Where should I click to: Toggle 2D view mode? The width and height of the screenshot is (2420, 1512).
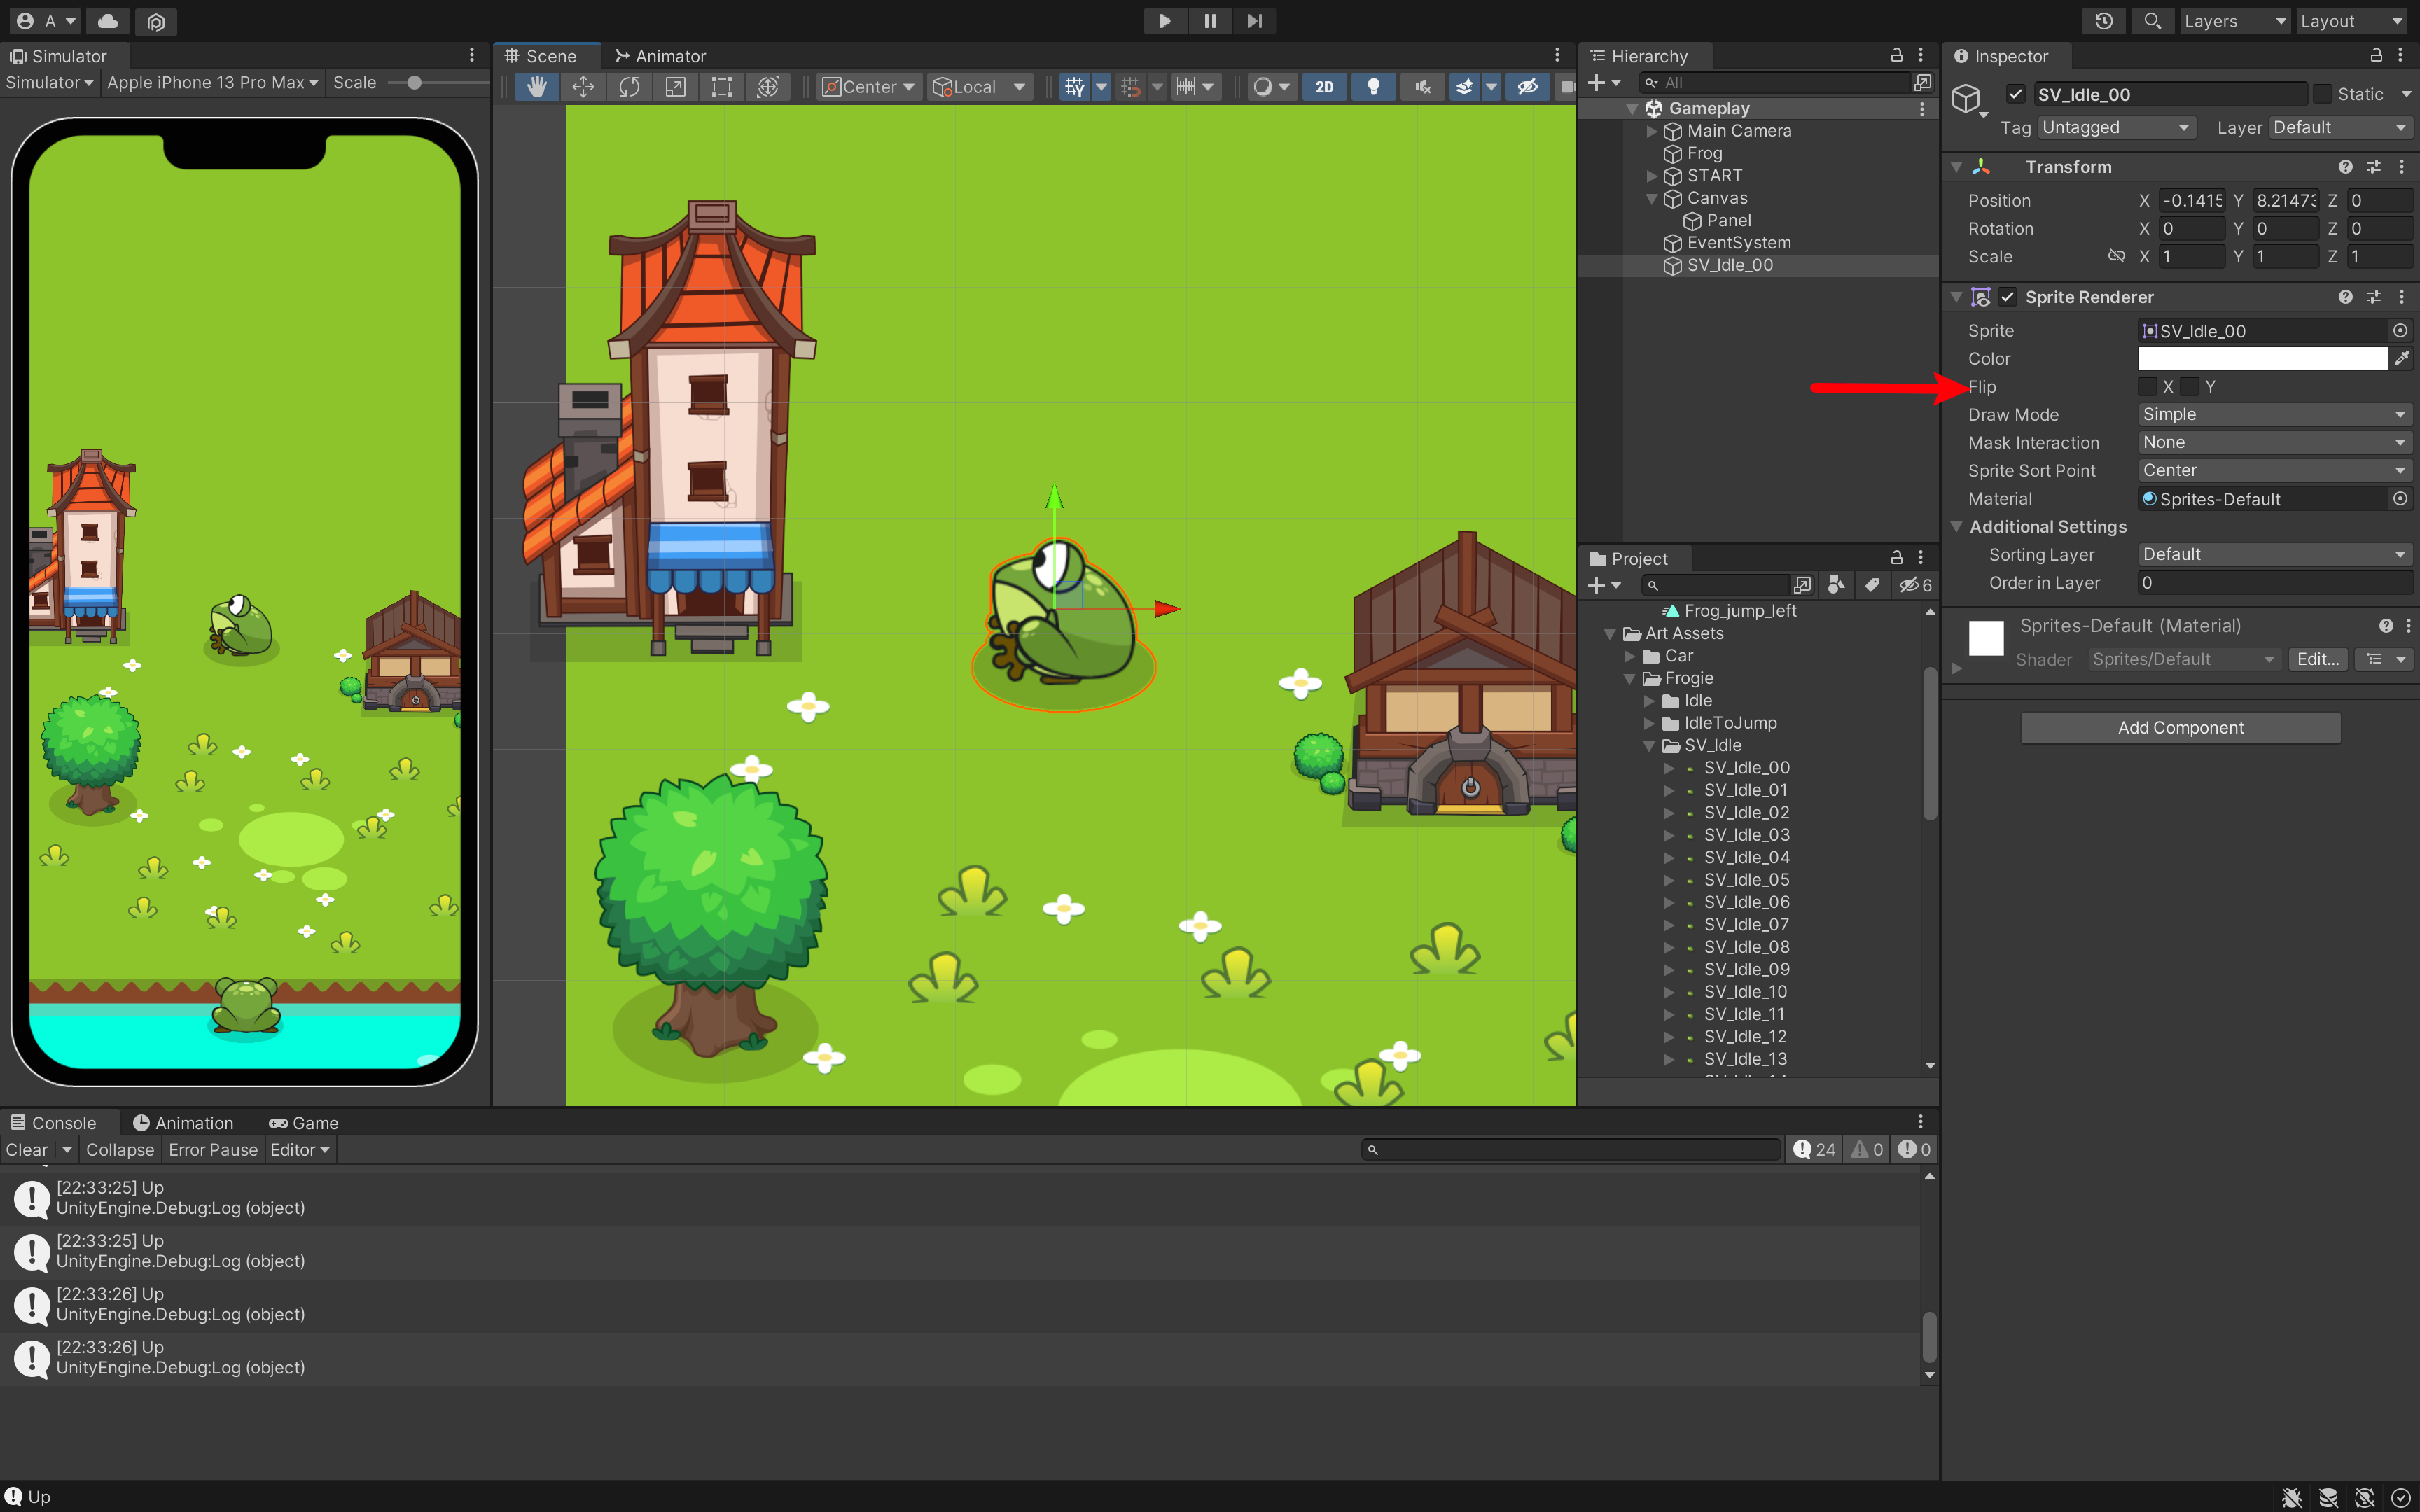tap(1324, 87)
